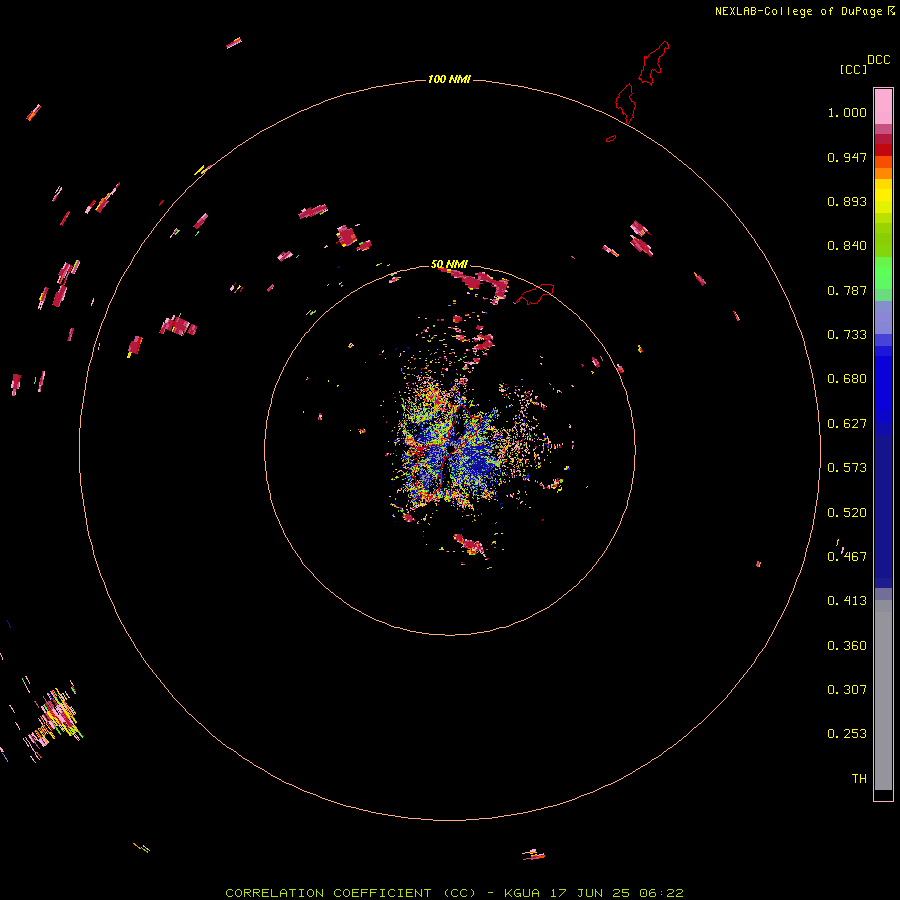This screenshot has height=900, width=900.
Task: Click the 0.253 color scale value
Action: point(847,734)
